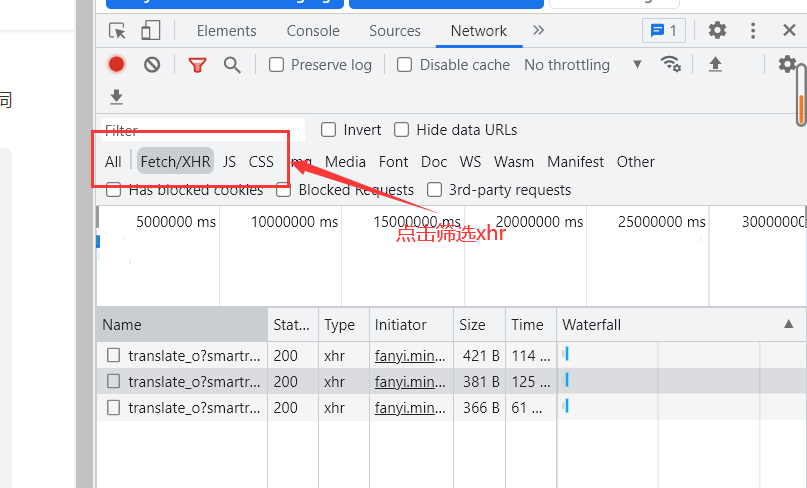
Task: Toggle the red filter funnel icon
Action: tap(197, 65)
